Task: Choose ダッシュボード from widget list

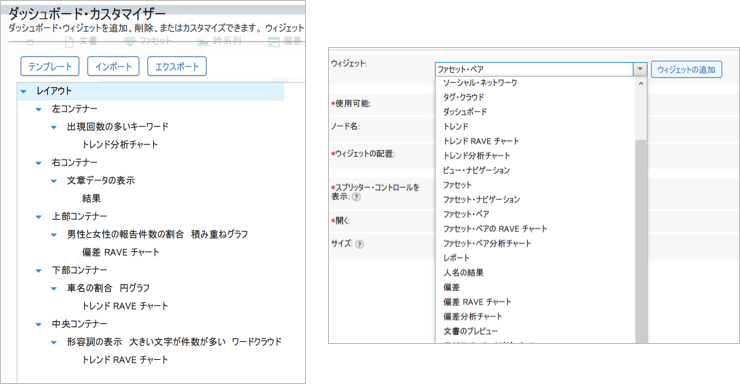Action: pyautogui.click(x=465, y=112)
